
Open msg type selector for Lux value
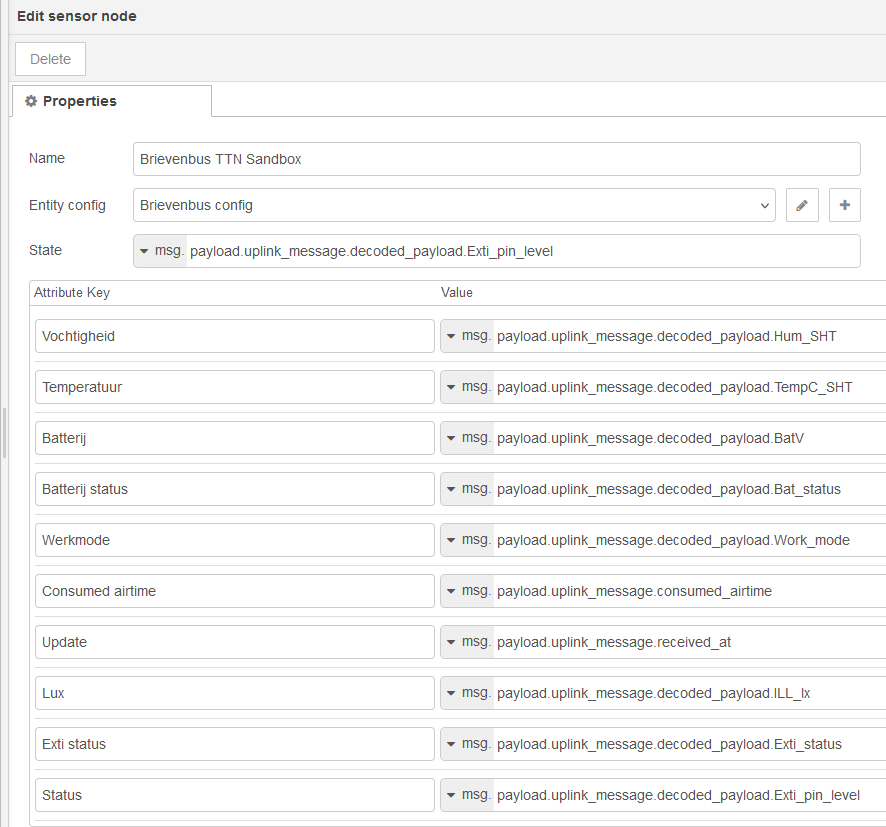point(467,693)
